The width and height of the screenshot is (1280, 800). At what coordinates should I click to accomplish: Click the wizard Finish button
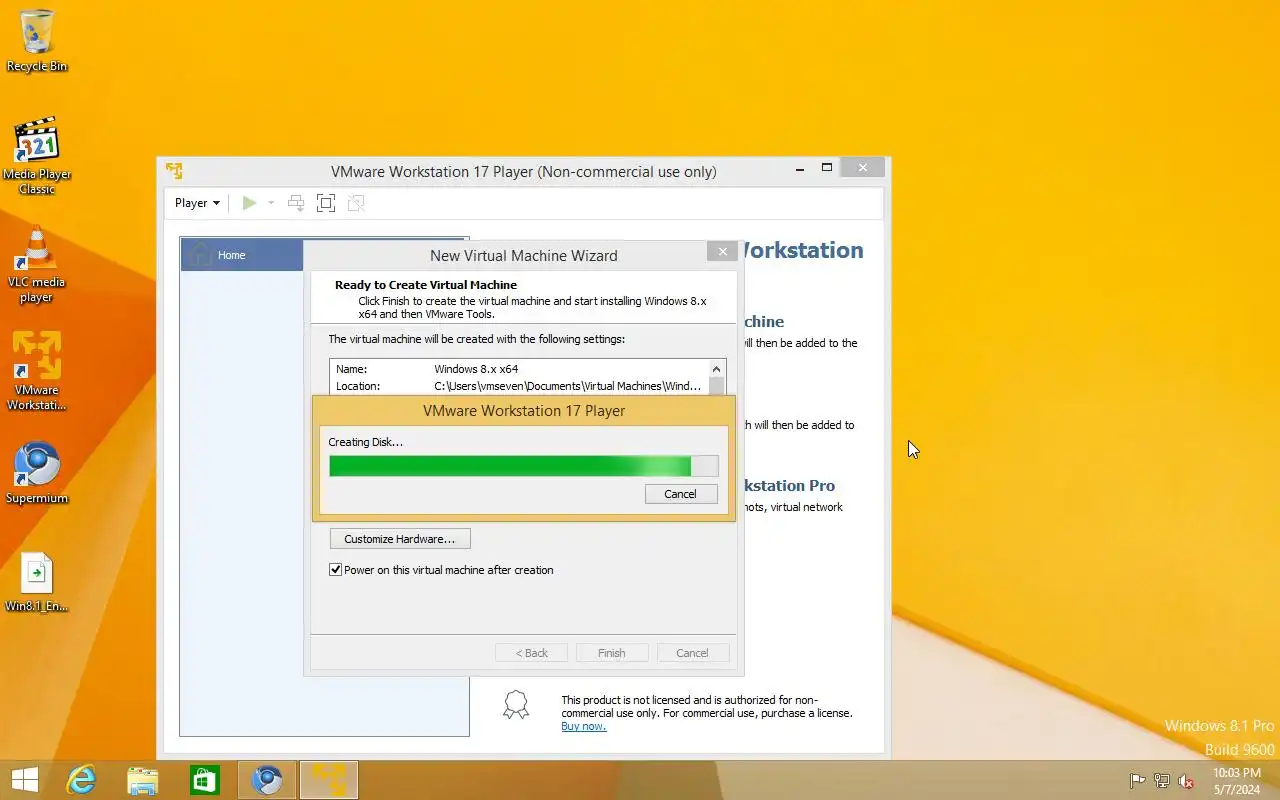(x=612, y=653)
